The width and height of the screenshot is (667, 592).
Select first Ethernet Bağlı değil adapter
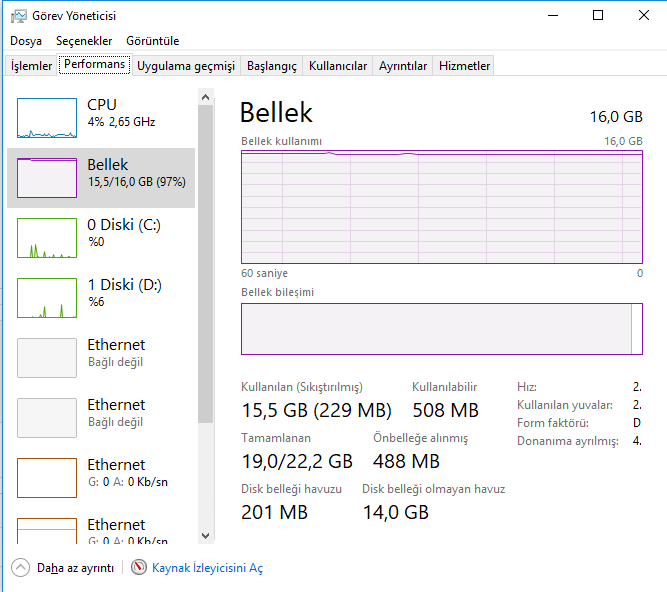tap(47, 358)
